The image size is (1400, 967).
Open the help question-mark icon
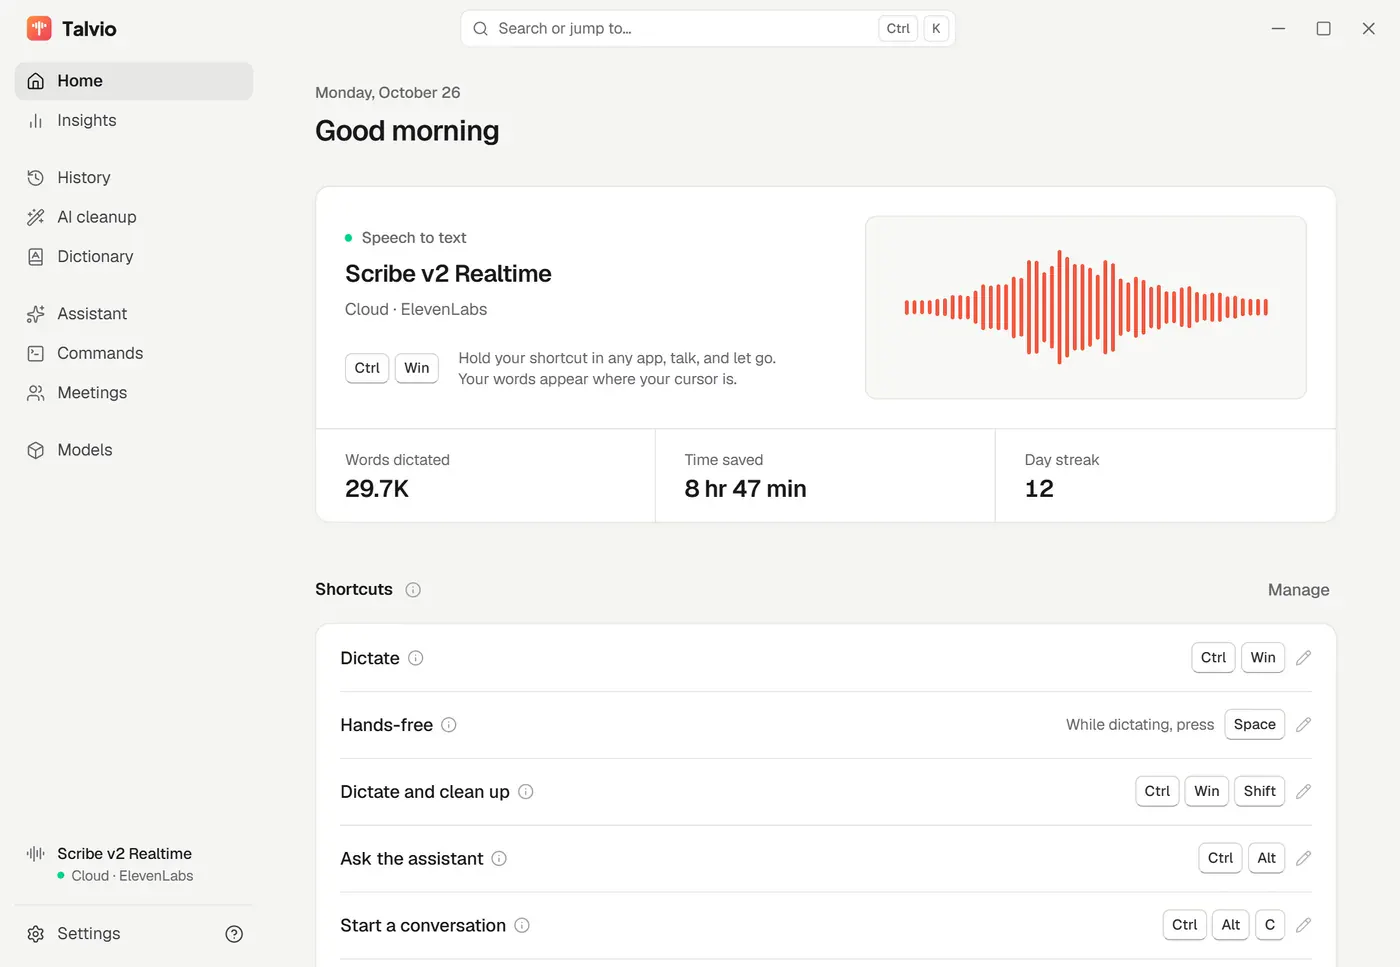pos(234,934)
